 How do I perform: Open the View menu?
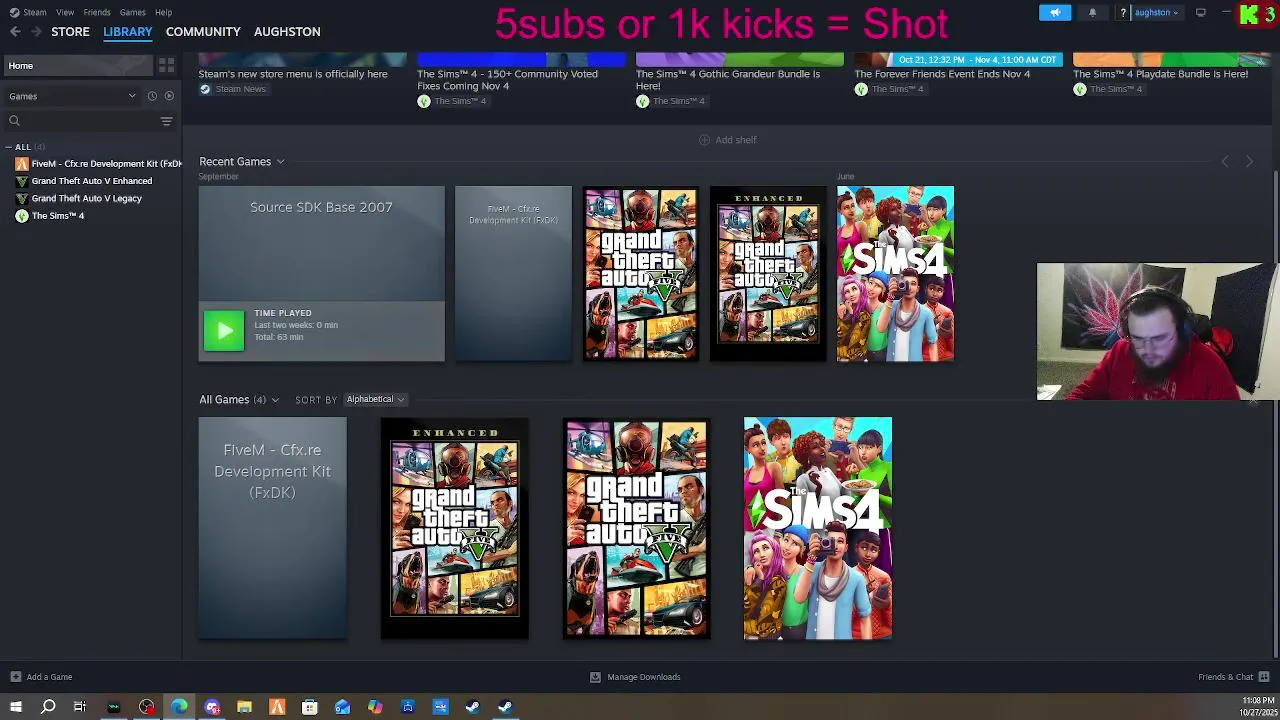pos(65,12)
